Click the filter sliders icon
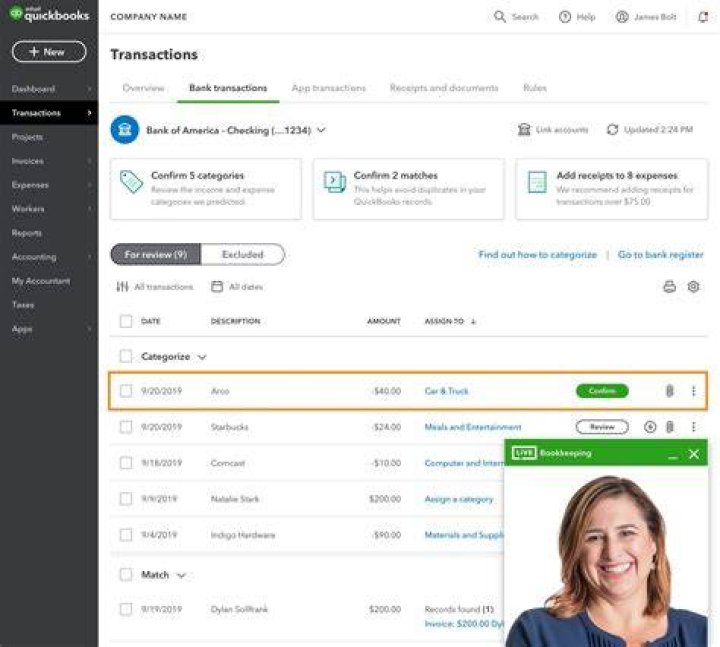Screen dimensions: 720x647 tap(122, 287)
